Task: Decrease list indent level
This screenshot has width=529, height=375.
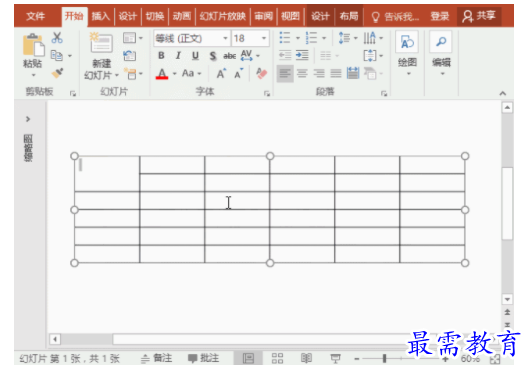Action: tap(285, 55)
